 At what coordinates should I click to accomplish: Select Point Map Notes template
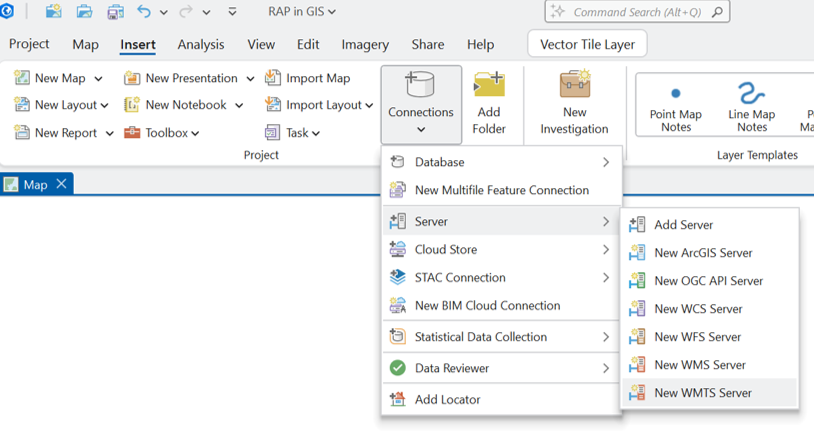click(x=675, y=105)
